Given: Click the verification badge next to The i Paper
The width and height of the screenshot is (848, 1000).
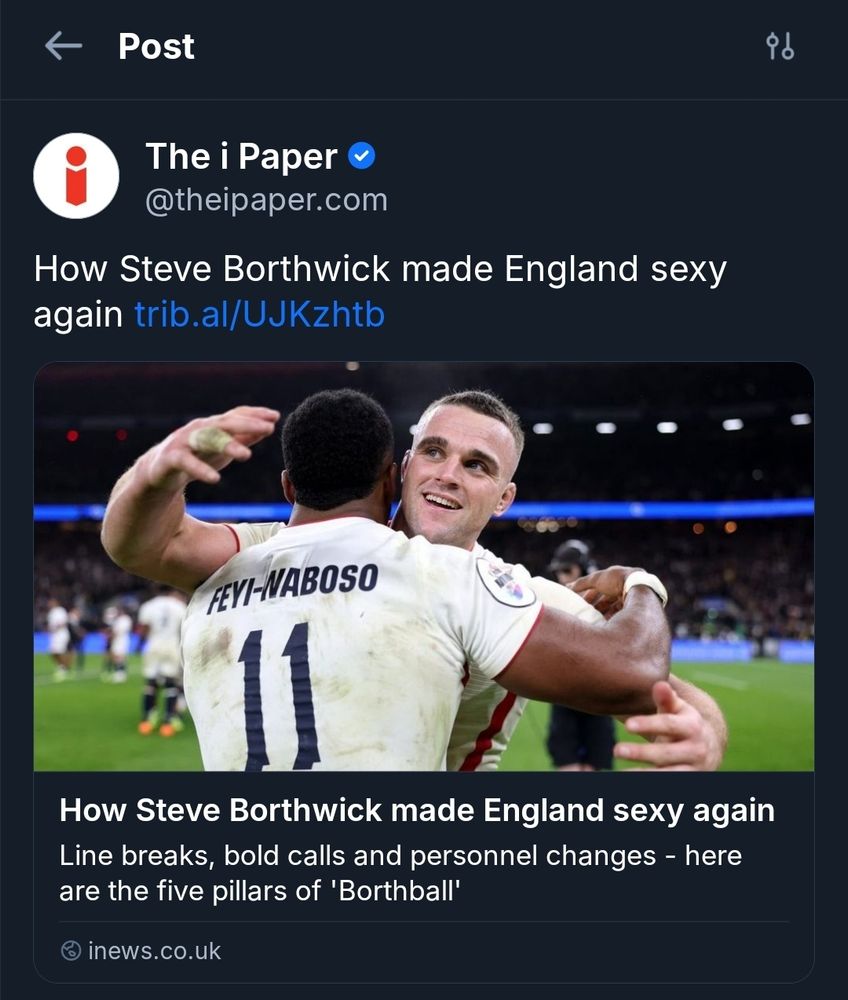Looking at the screenshot, I should [x=363, y=154].
